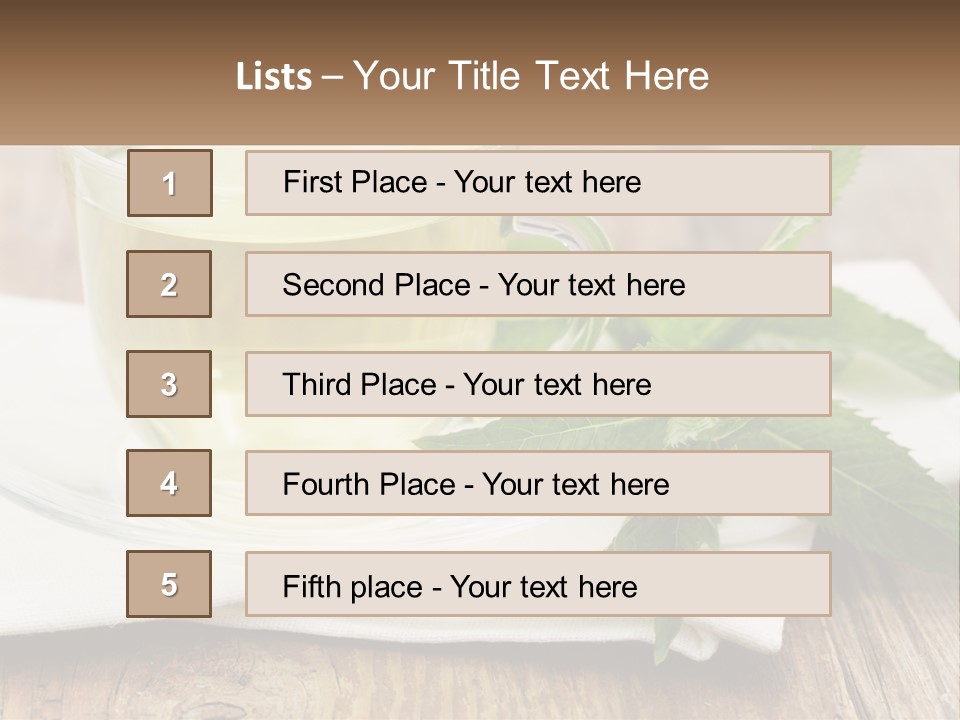Click the number 3 square
This screenshot has width=960, height=720.
pos(169,384)
